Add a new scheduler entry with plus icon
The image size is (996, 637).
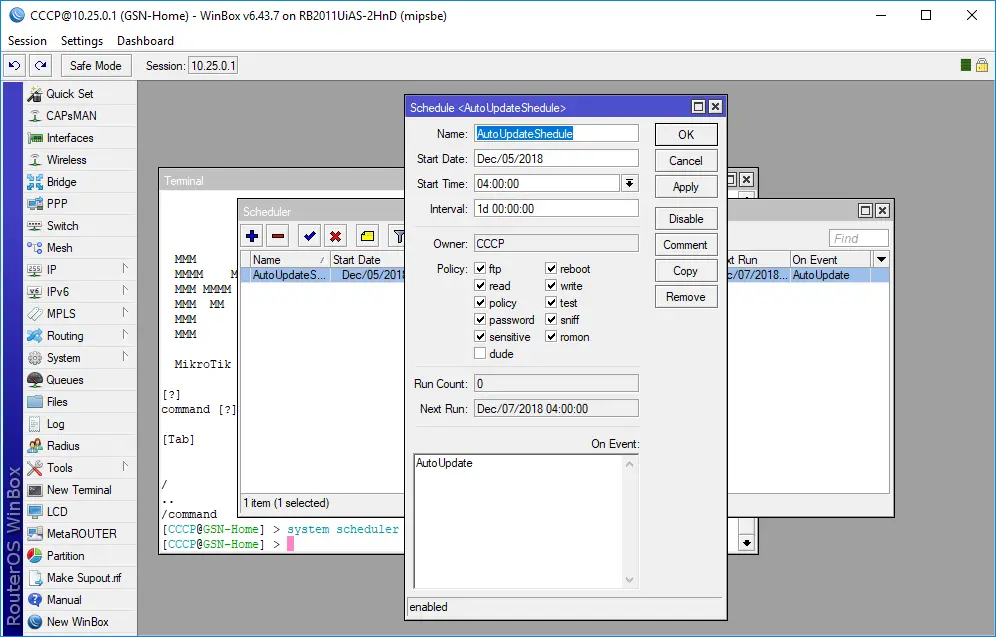[252, 236]
